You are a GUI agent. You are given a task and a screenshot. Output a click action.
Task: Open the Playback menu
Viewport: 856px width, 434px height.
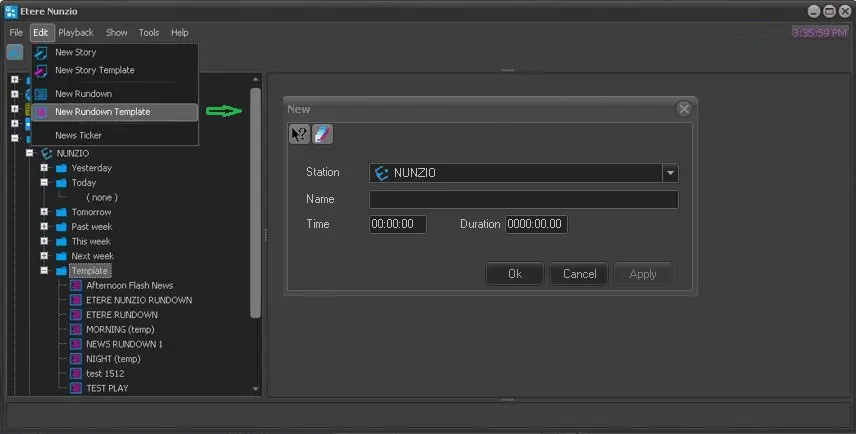coord(75,33)
